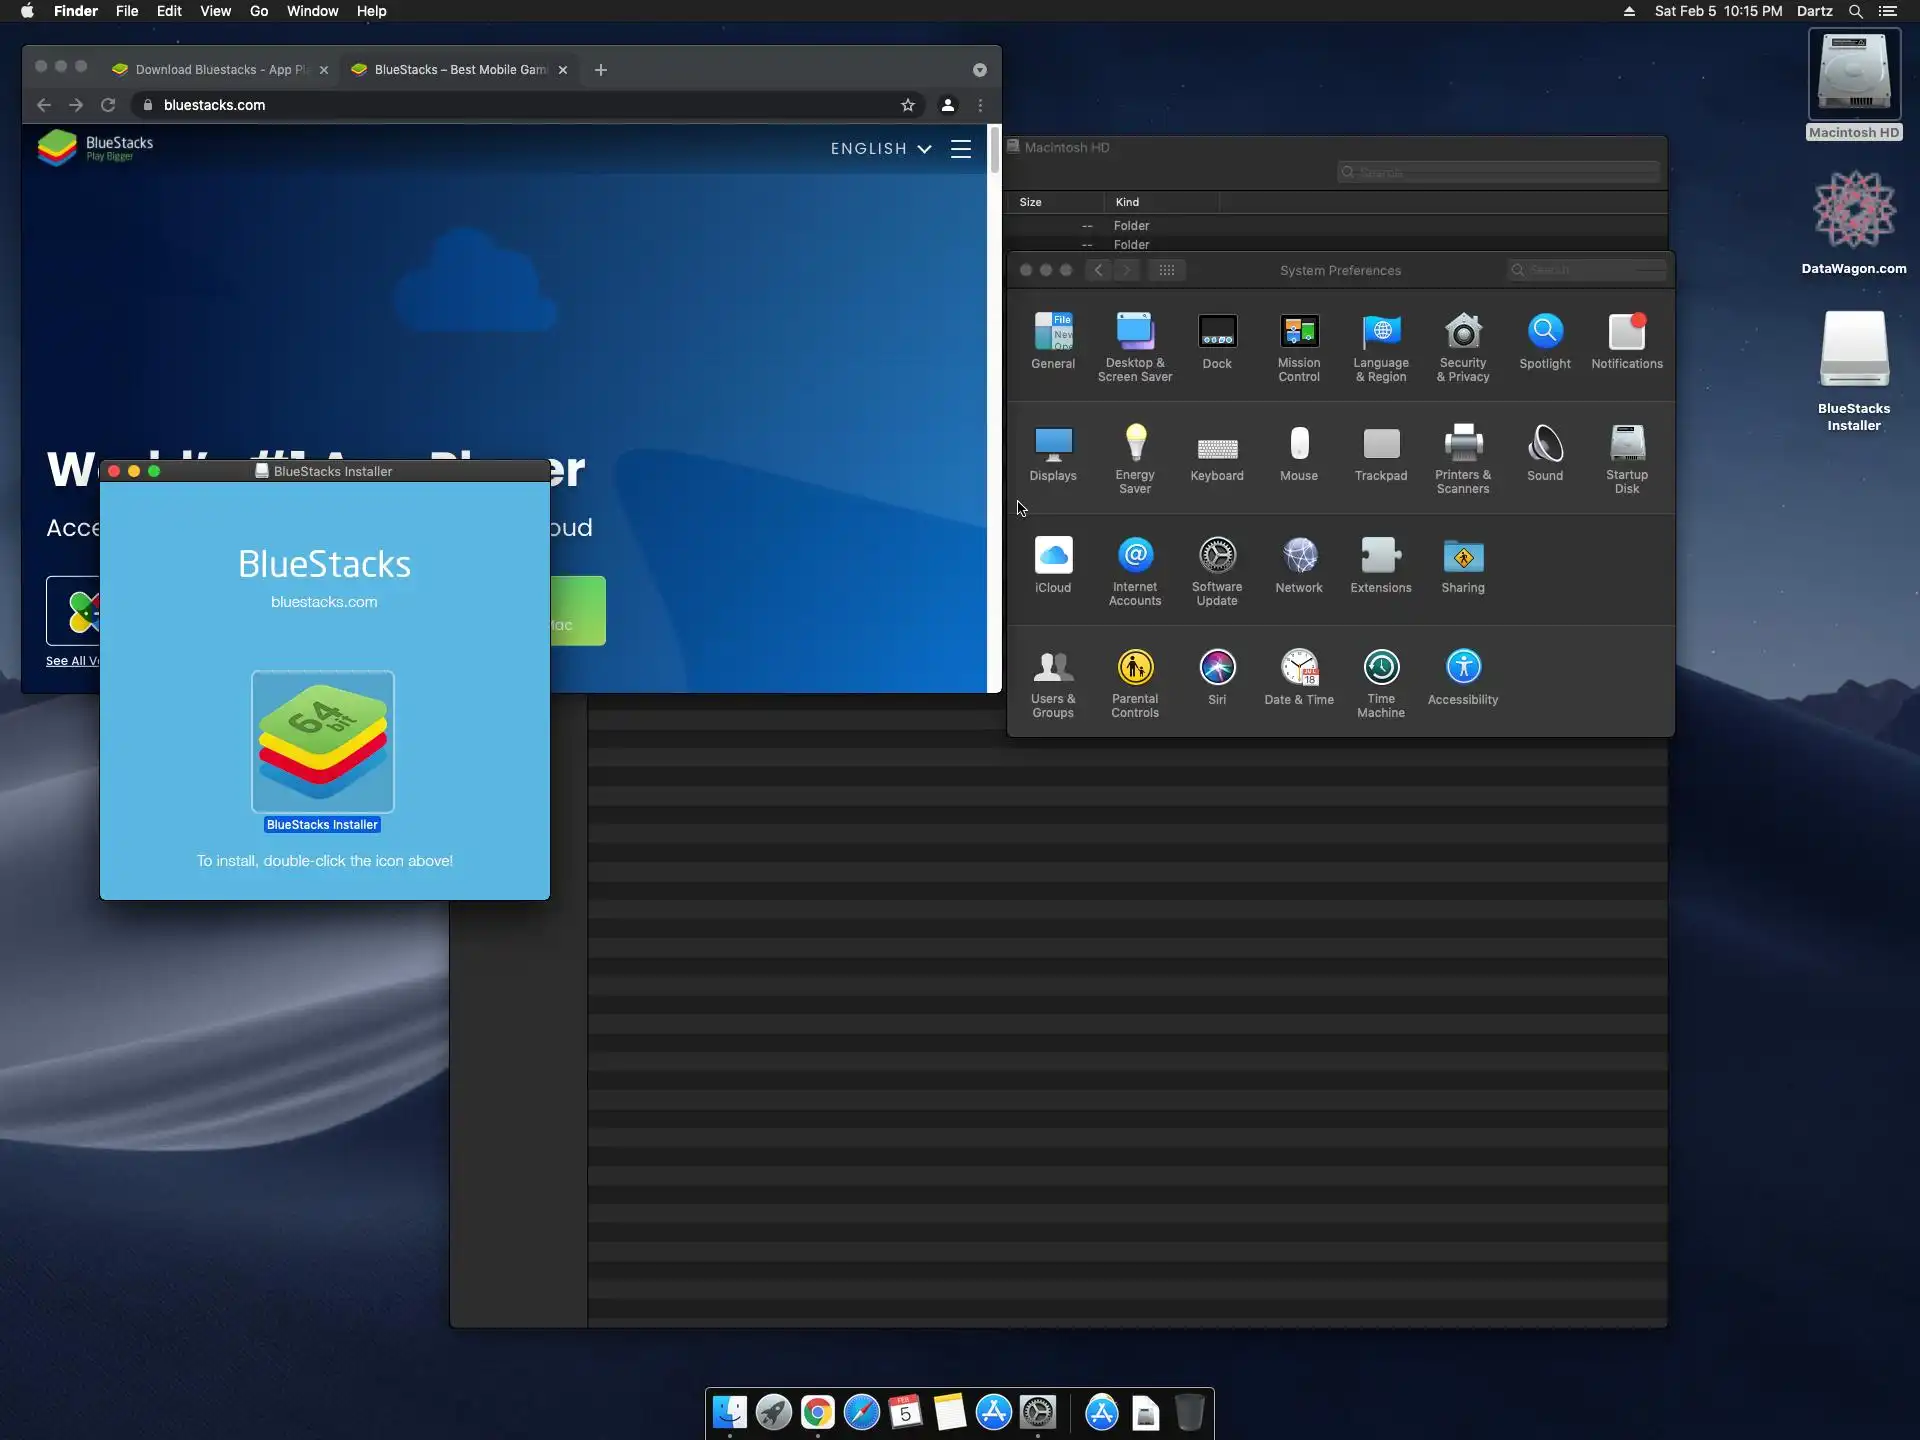The height and width of the screenshot is (1440, 1920).
Task: Click the See All Versions link
Action: point(71,661)
